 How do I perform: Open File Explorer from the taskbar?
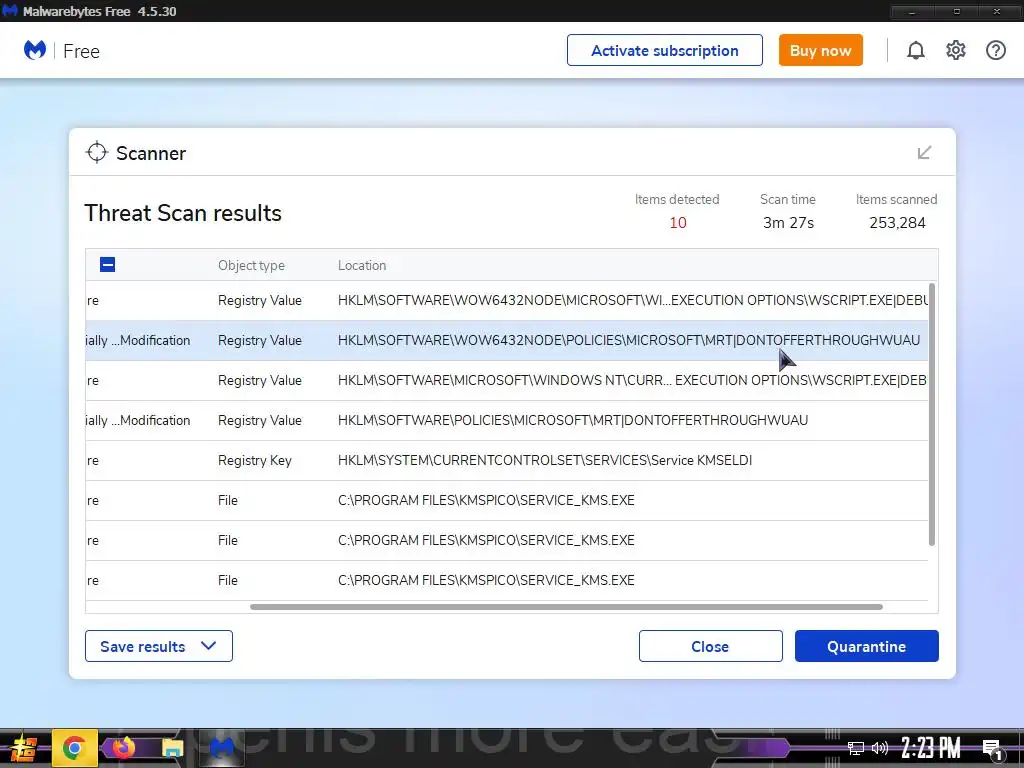pyautogui.click(x=172, y=749)
